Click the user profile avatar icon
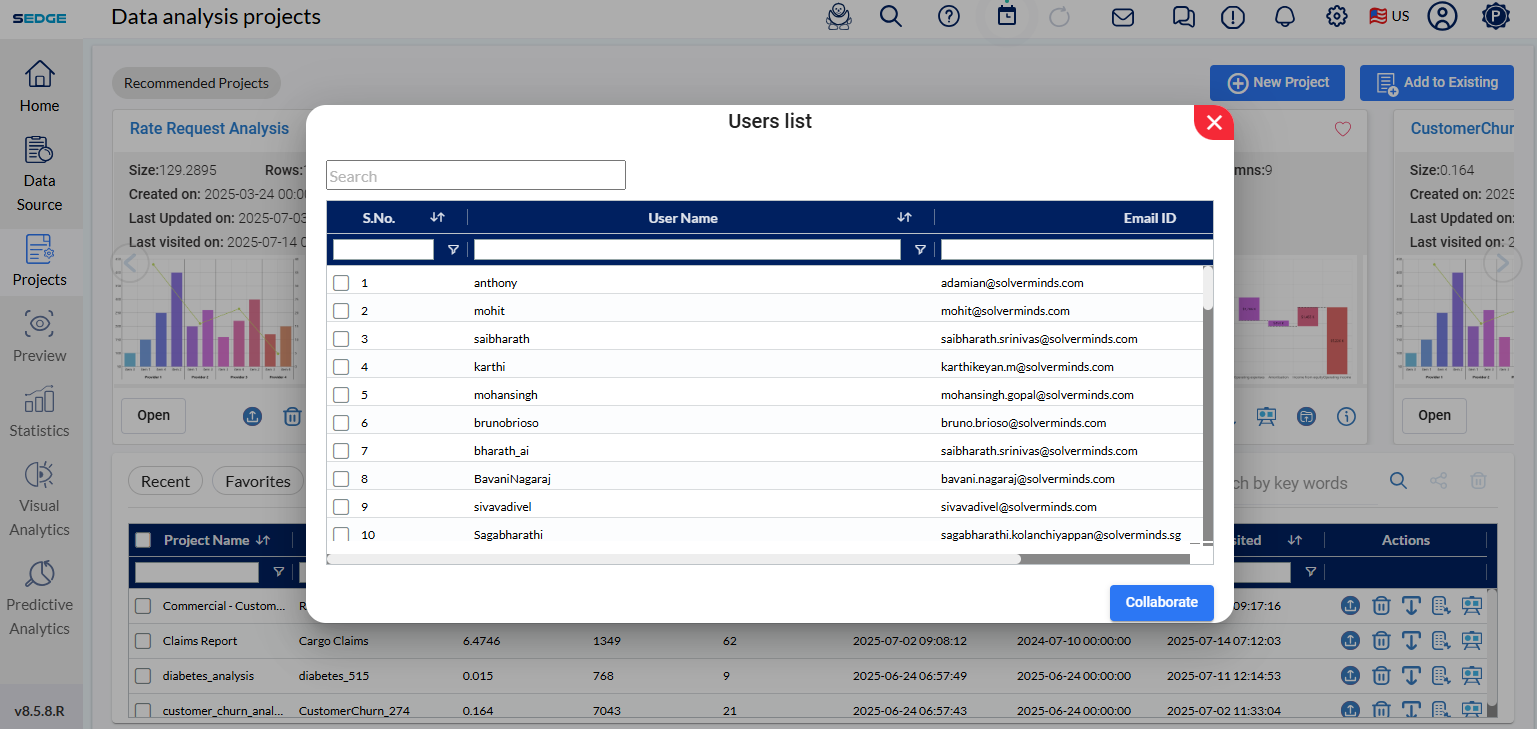1537x729 pixels. (x=1441, y=17)
